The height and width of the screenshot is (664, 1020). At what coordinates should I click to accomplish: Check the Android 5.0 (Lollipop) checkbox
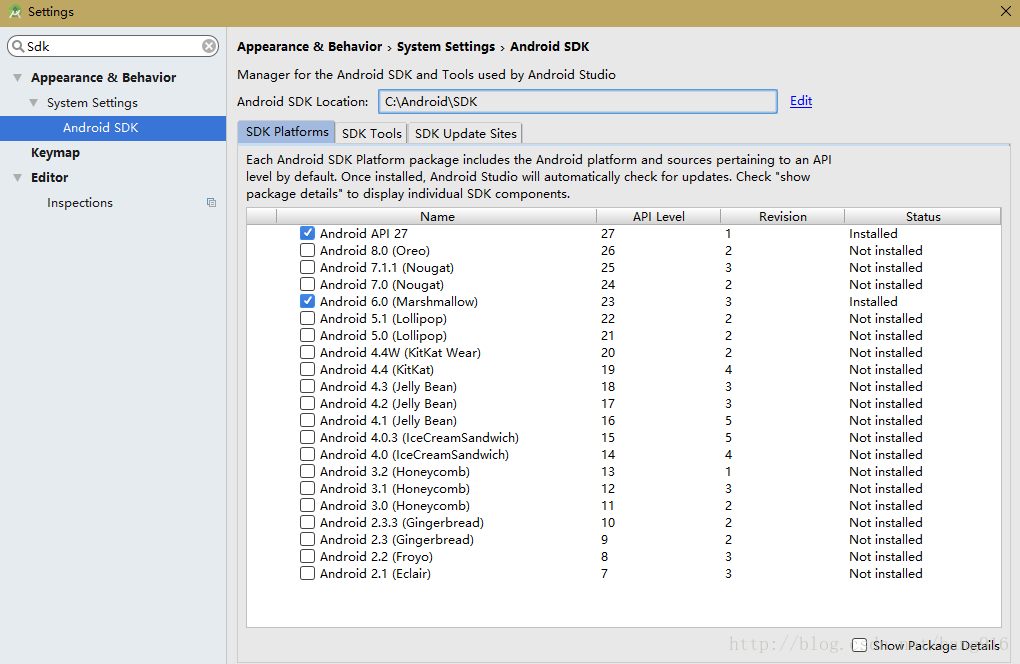pos(307,335)
